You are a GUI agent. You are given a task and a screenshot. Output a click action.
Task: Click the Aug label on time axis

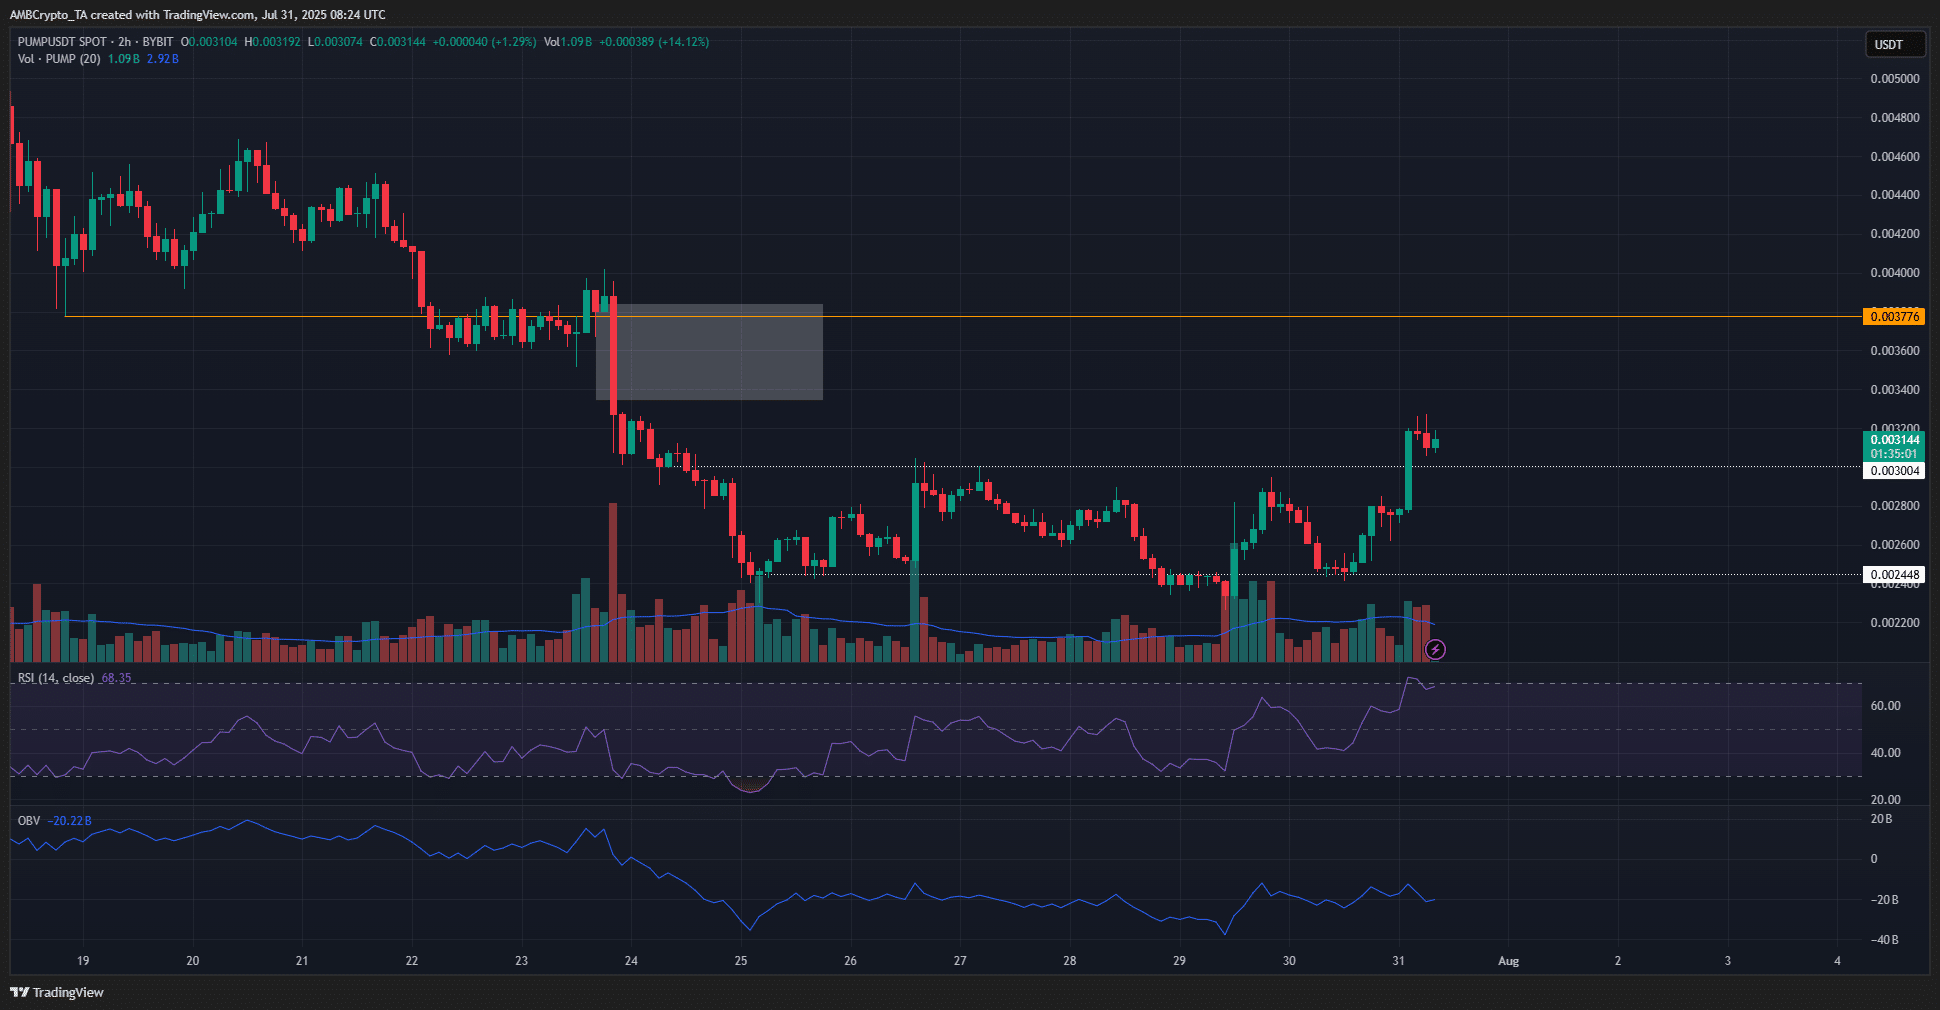tap(1508, 961)
